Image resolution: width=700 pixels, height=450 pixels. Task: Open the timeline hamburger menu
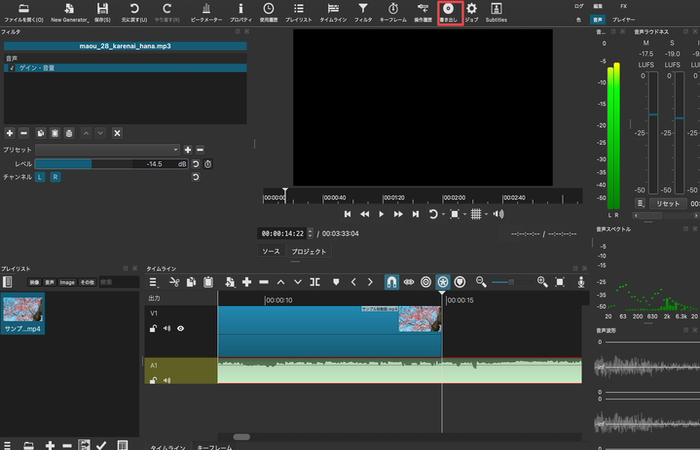155,282
